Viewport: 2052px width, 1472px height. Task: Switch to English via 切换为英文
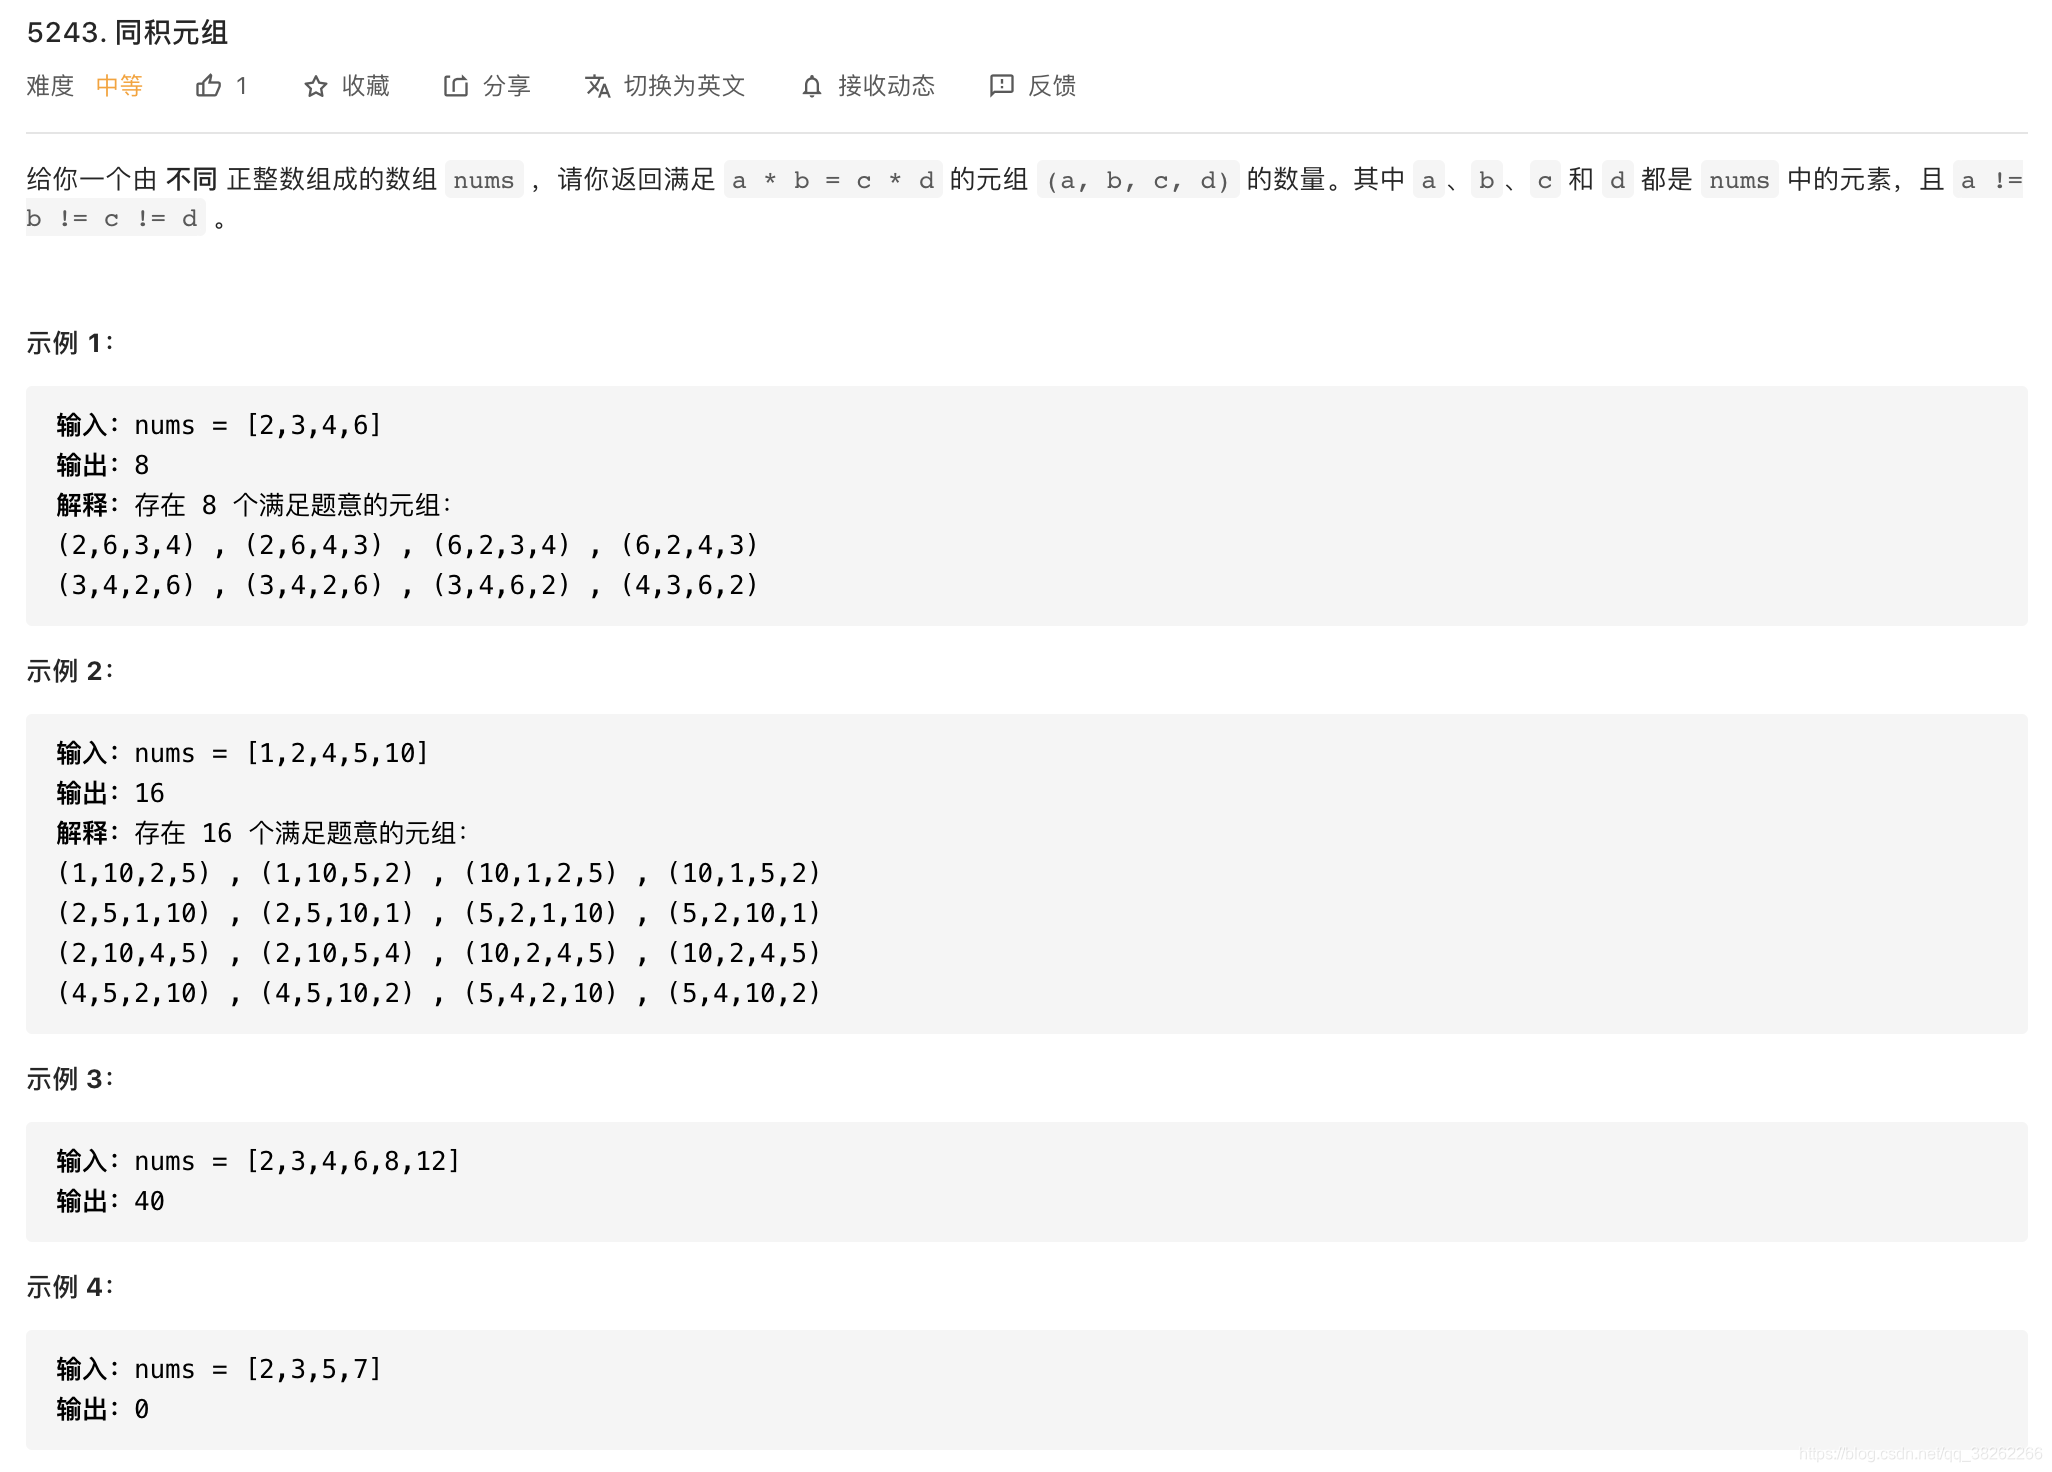coord(684,86)
